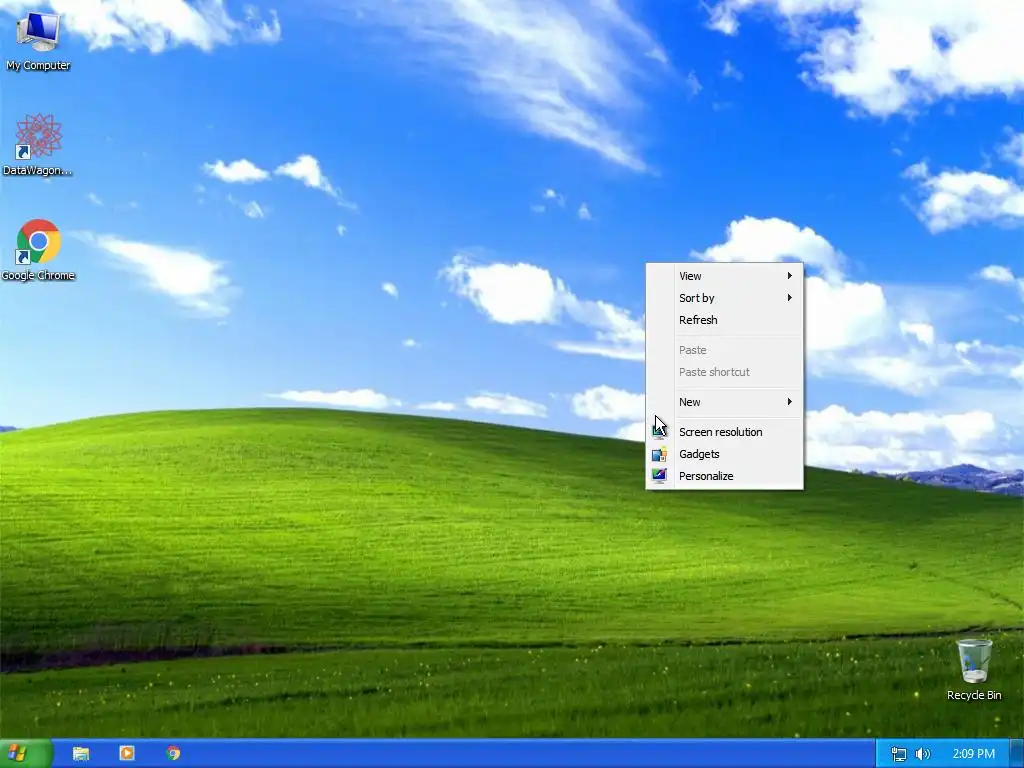Open Screen resolution from the context menu
This screenshot has height=768, width=1024.
[724, 432]
